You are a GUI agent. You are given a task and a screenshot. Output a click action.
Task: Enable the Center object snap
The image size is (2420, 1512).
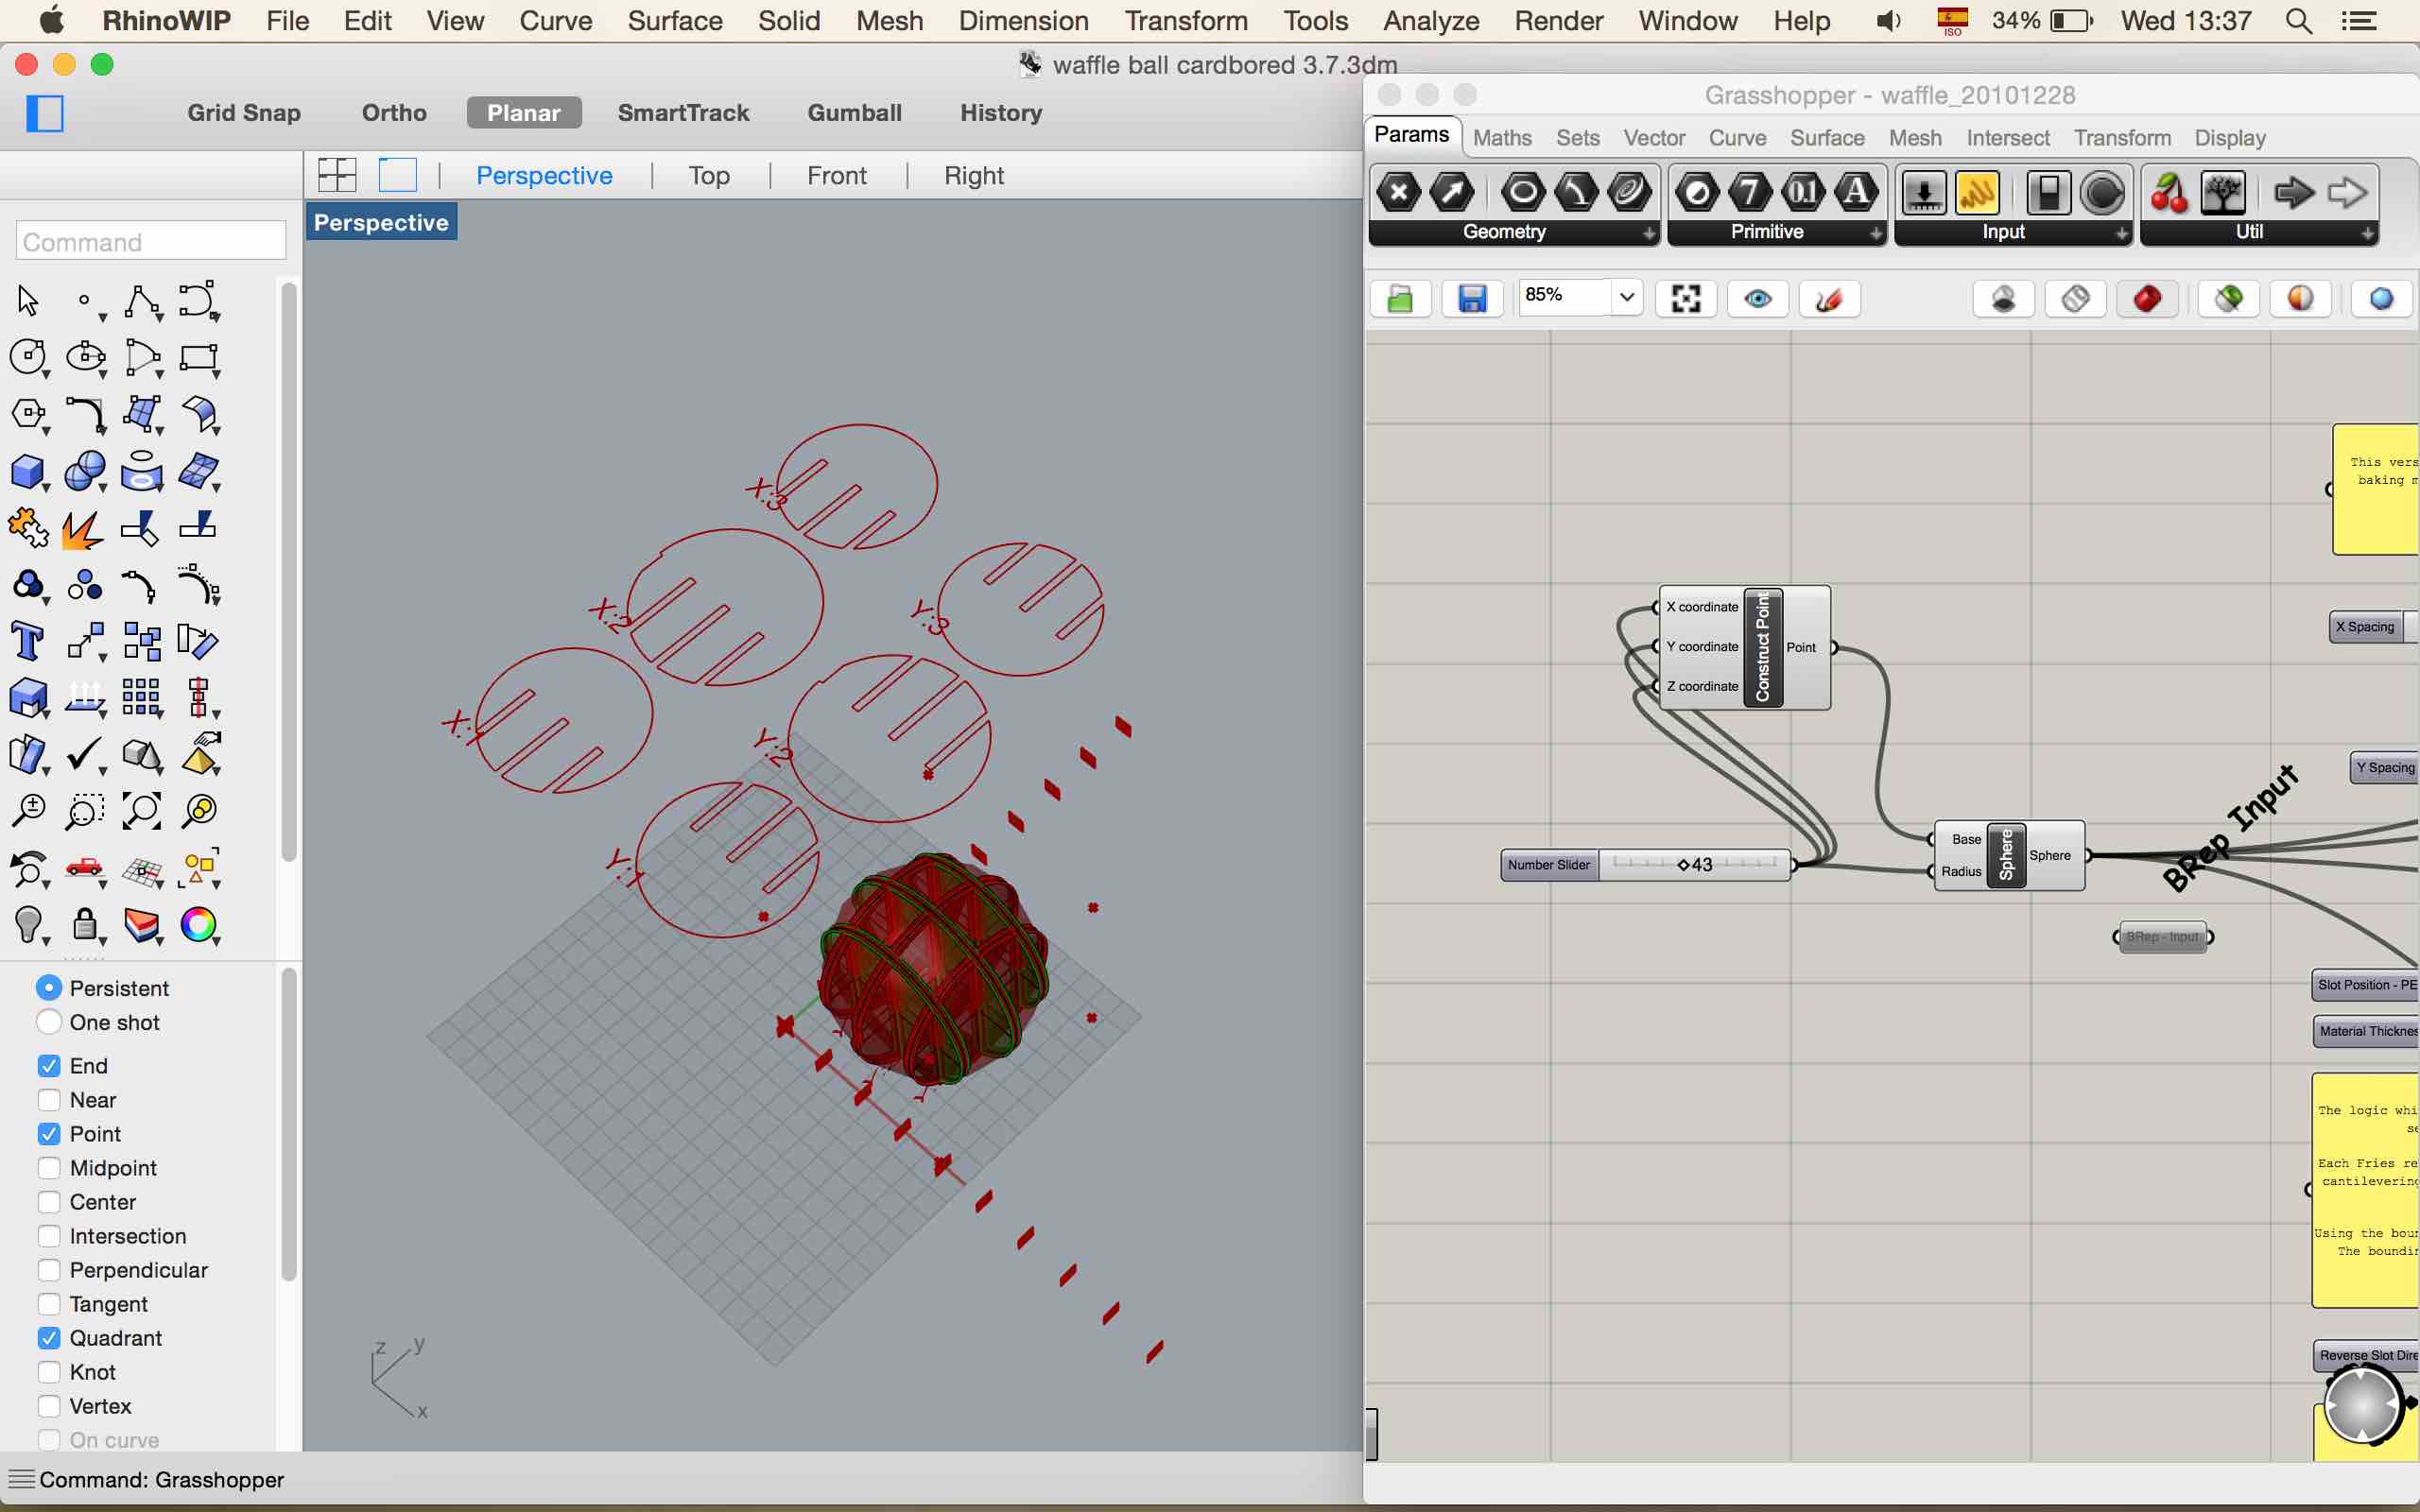(49, 1202)
